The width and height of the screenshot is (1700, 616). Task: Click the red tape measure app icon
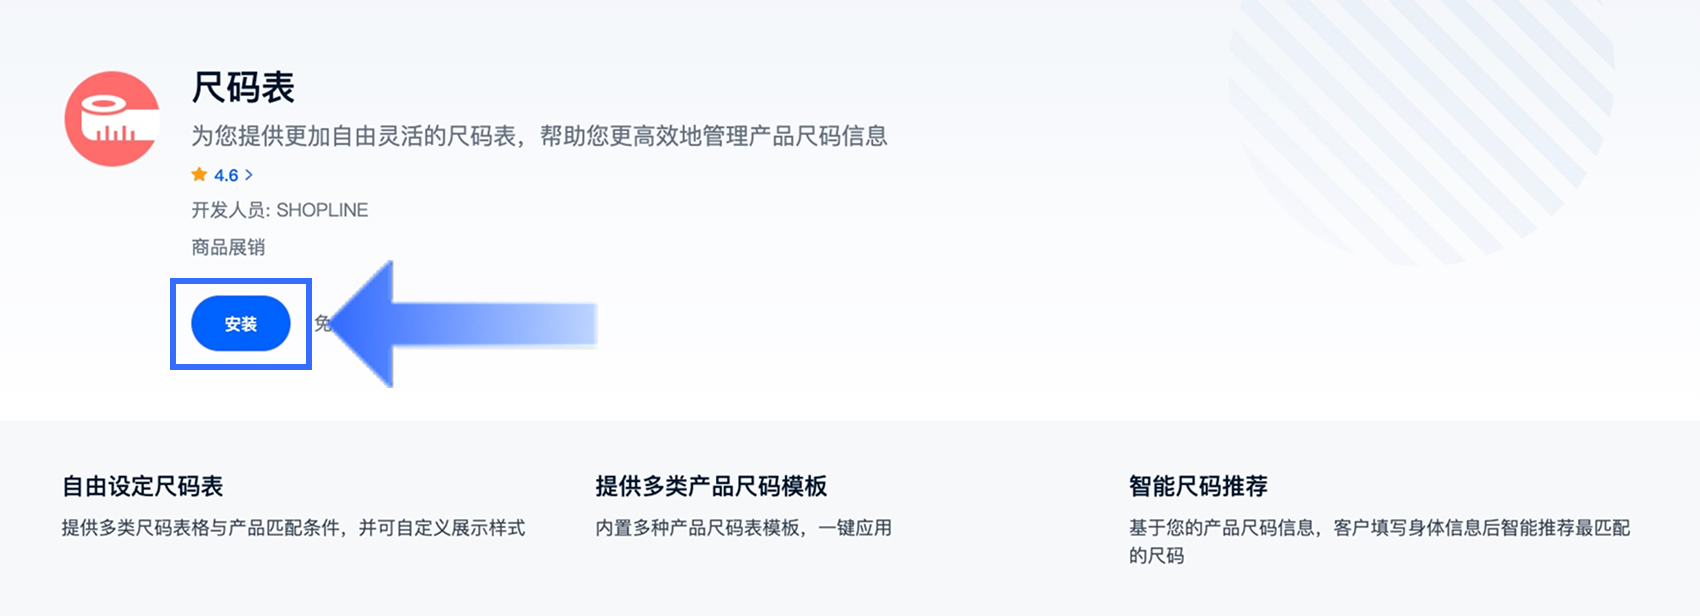(x=112, y=119)
